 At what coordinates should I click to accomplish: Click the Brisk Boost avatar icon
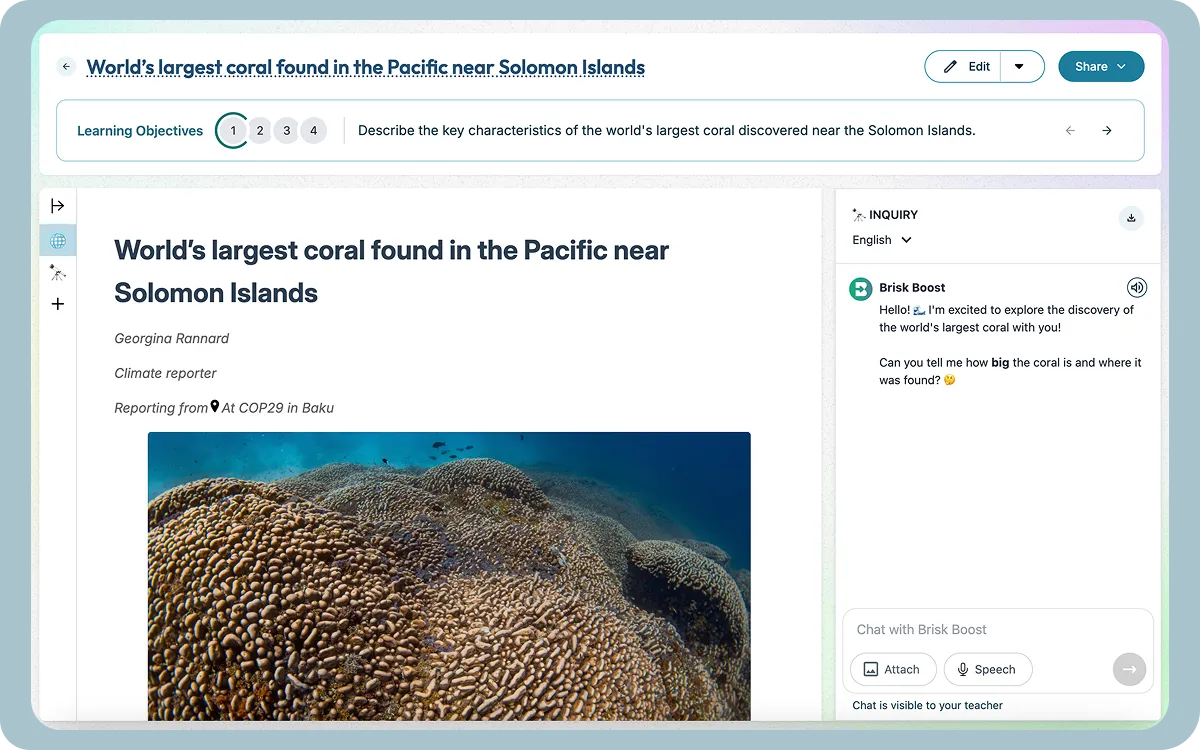click(x=860, y=289)
